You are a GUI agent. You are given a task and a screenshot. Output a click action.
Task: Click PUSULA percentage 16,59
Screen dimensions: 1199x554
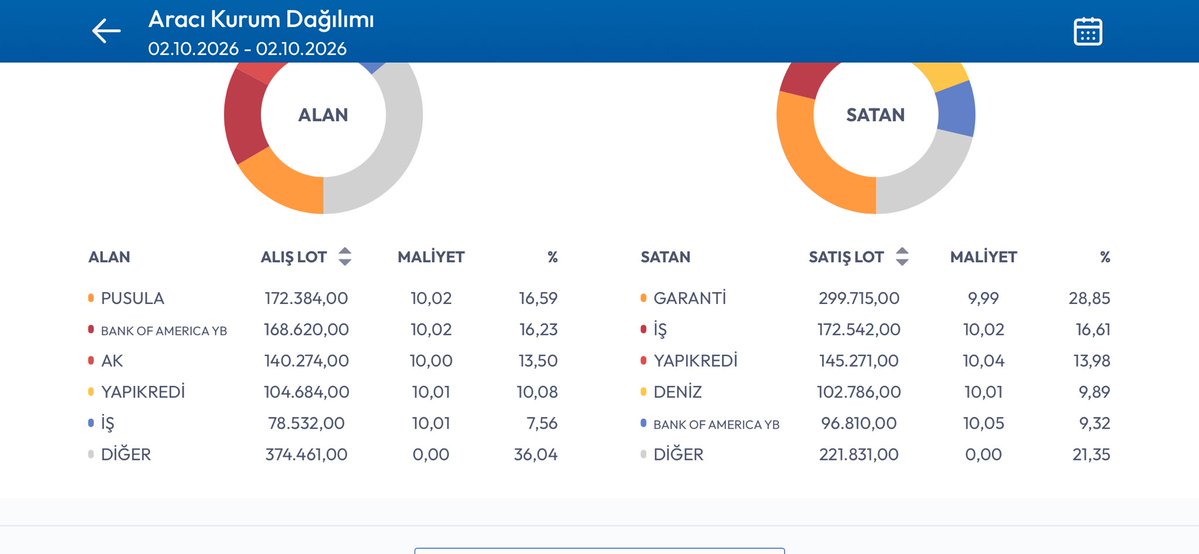538,298
